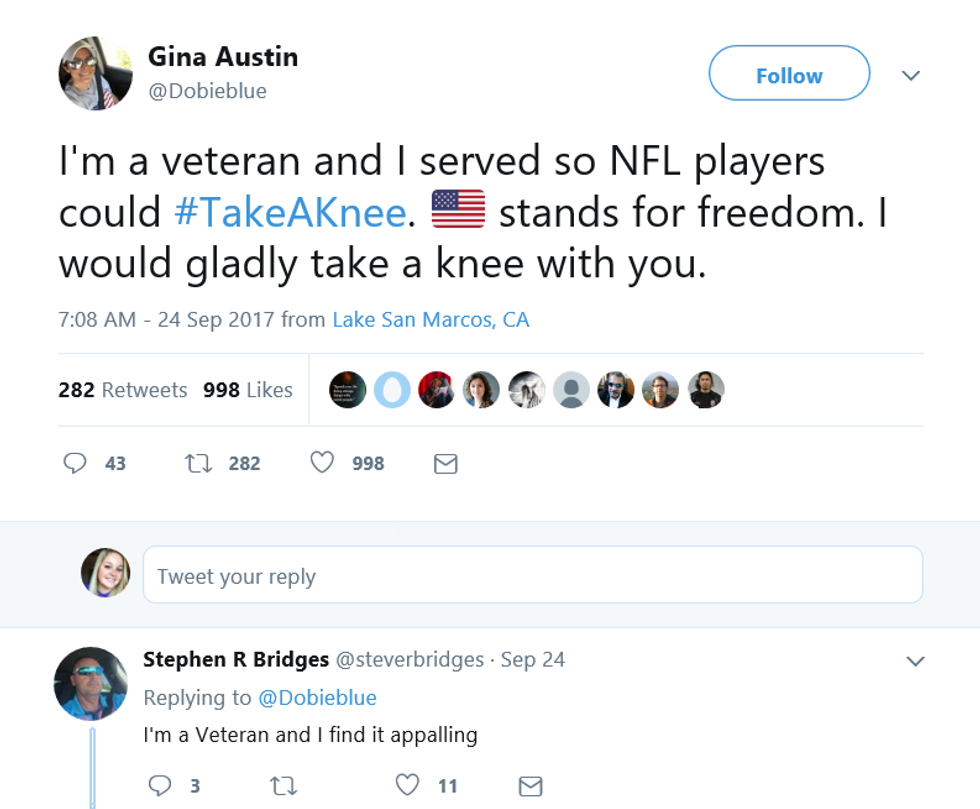Reply to Gina Austin's tweet
Viewport: 980px width, 809px height.
point(75,463)
